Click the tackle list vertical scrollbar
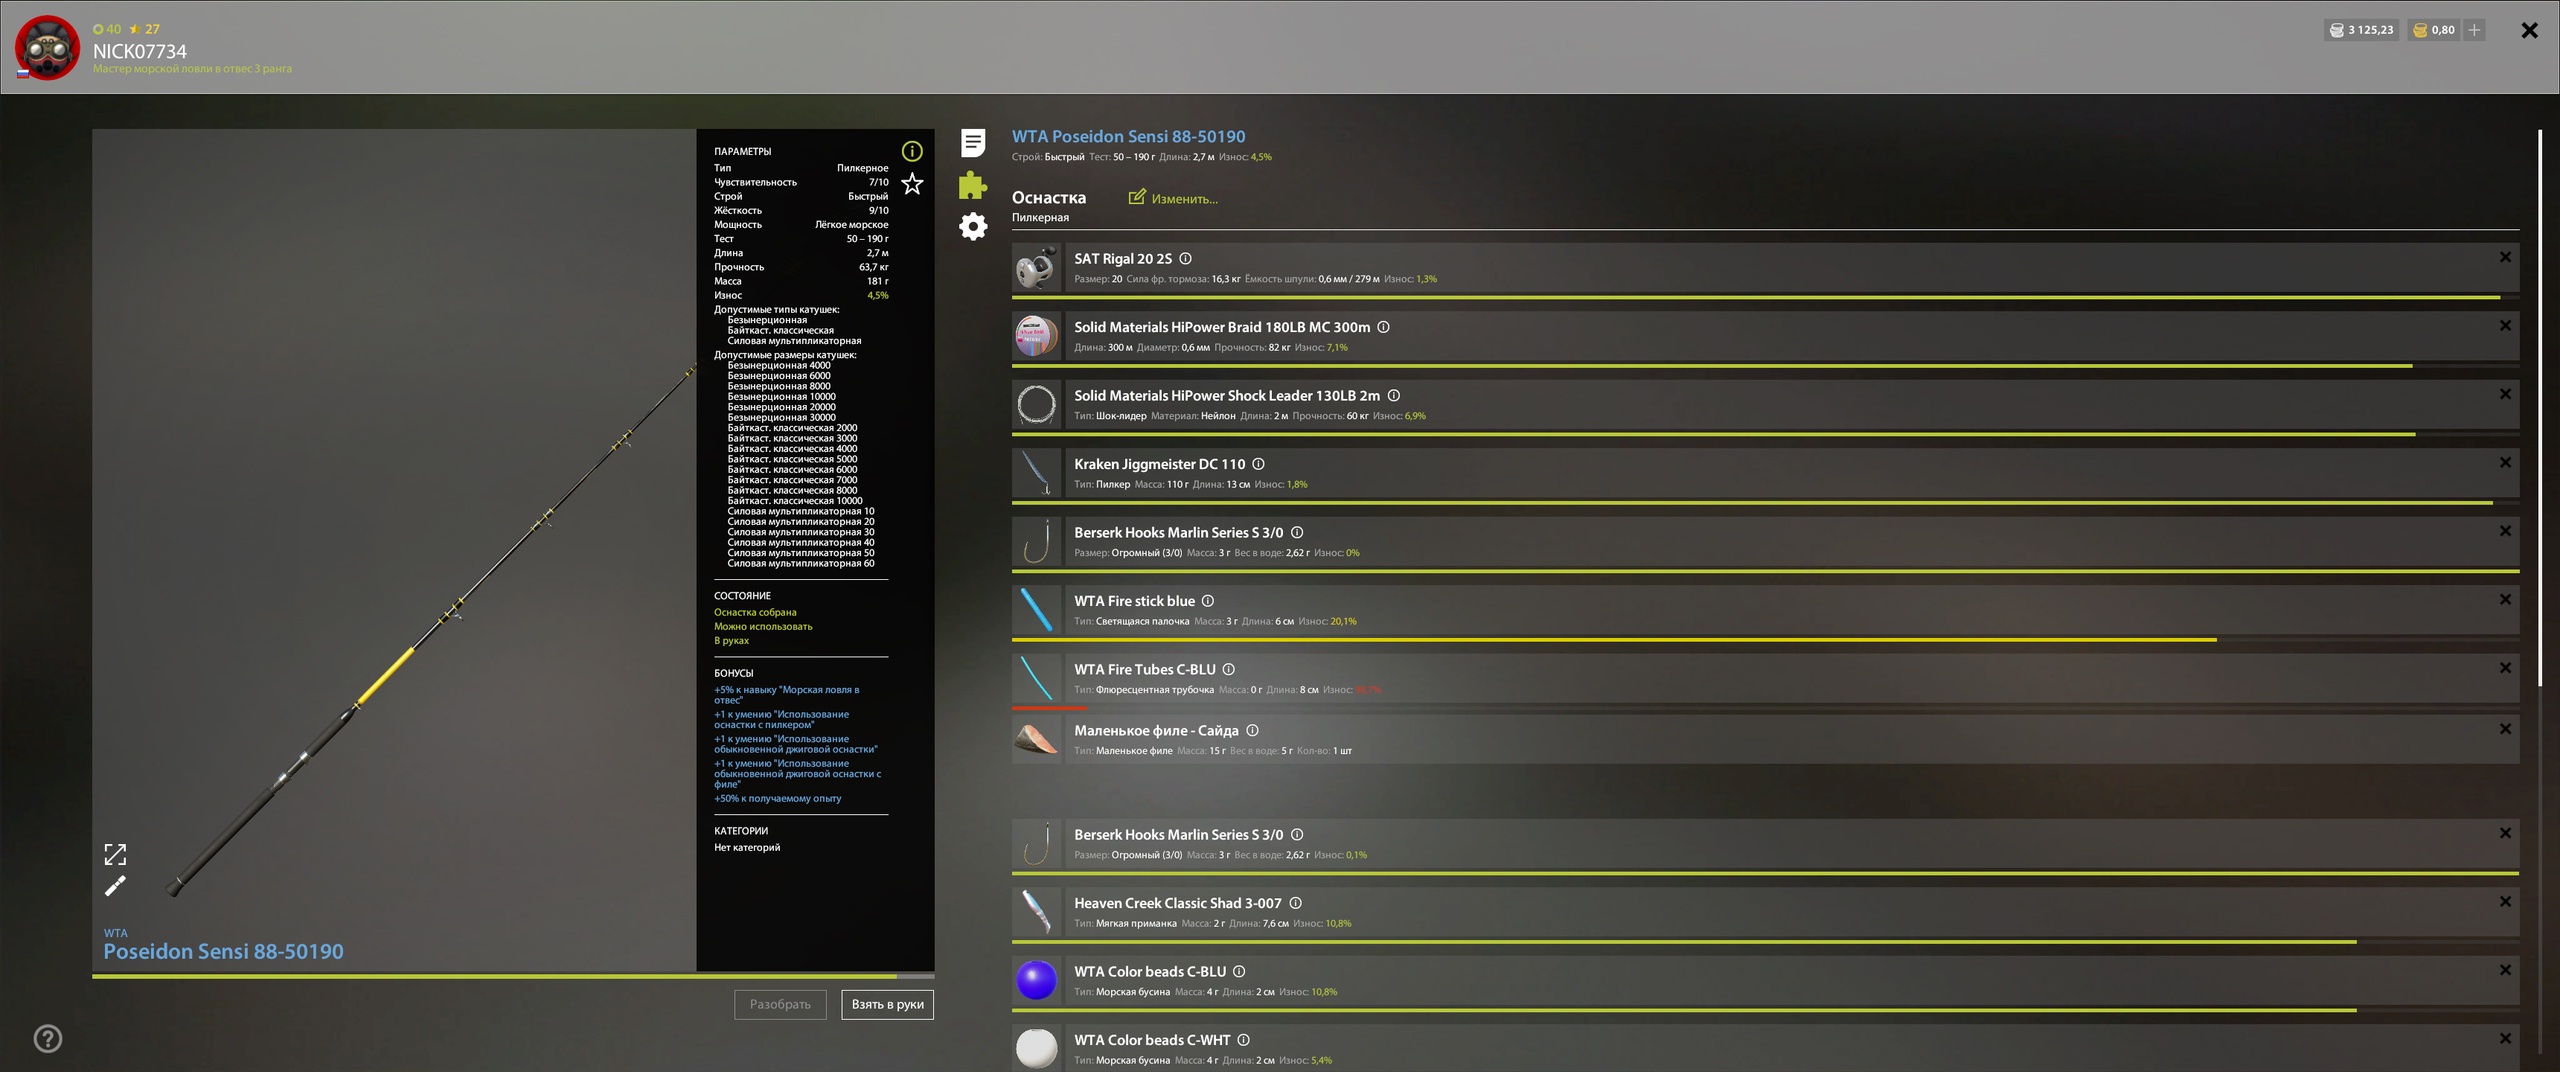 coord(2540,408)
